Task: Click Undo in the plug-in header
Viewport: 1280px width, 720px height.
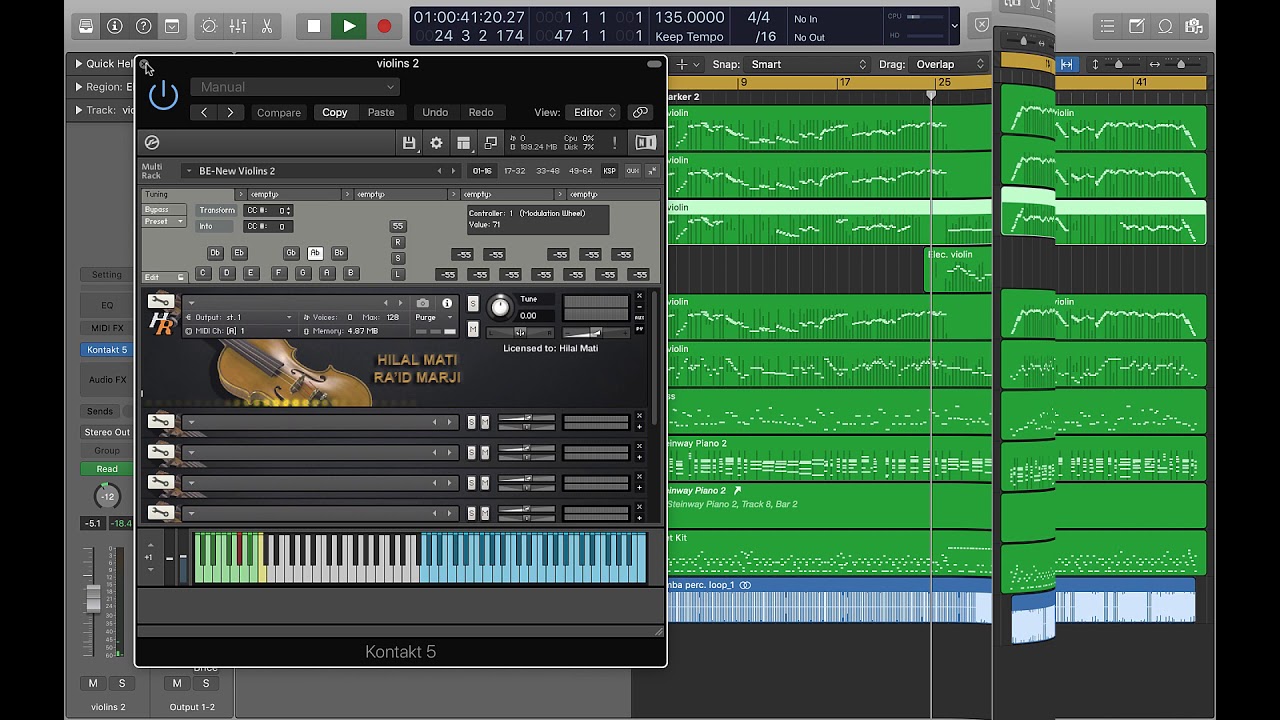Action: pos(435,112)
